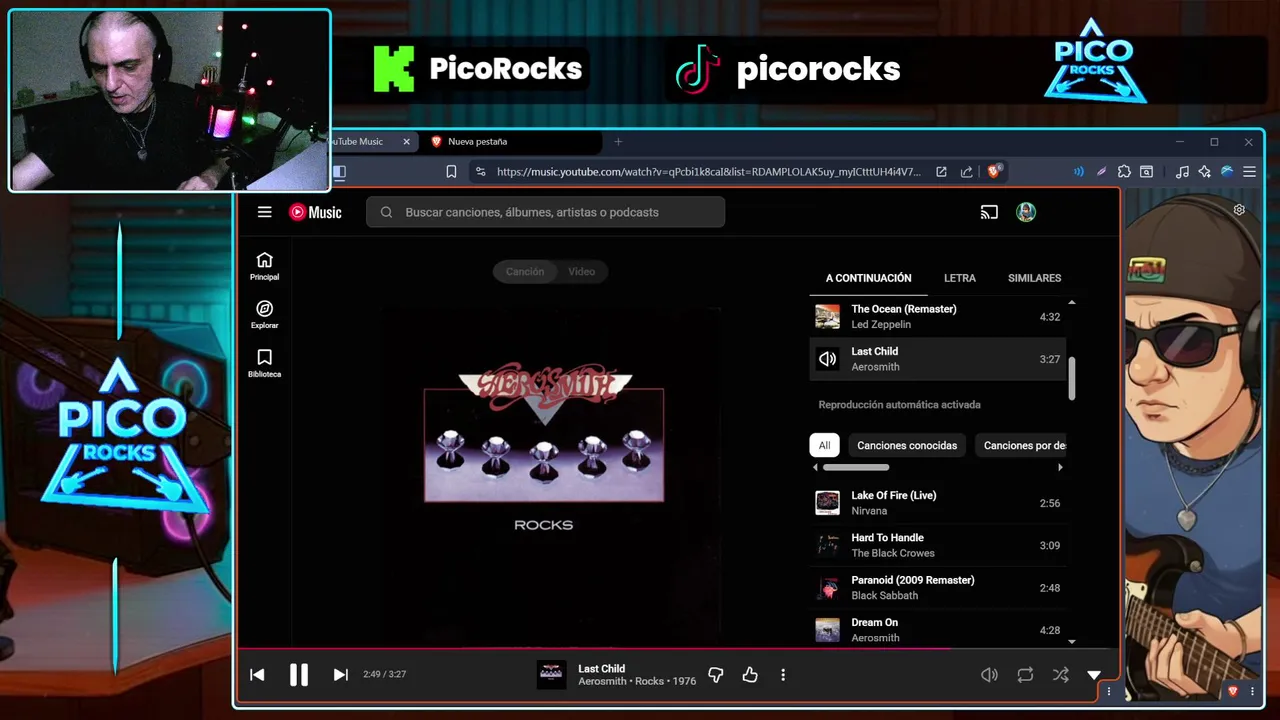
Task: Dislike the song Last Child
Action: pos(715,675)
